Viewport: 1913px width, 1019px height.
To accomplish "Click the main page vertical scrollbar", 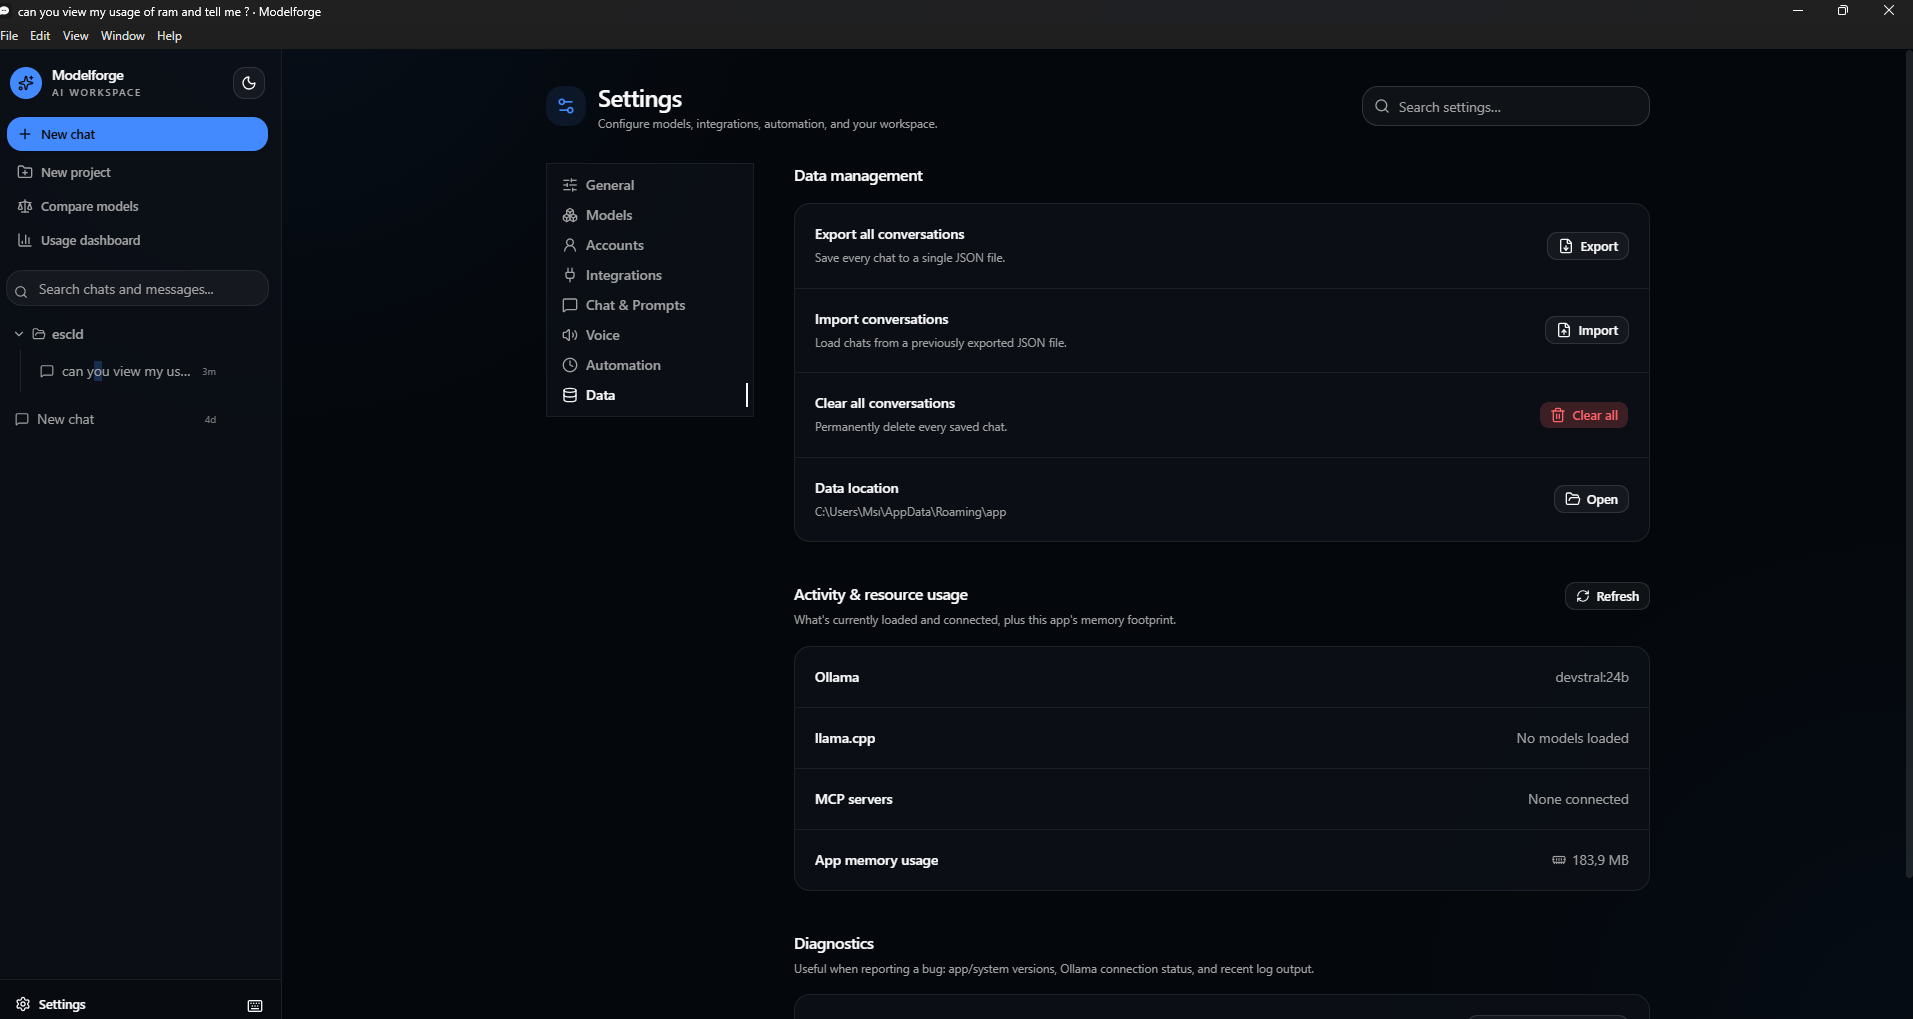I will [x=1908, y=465].
